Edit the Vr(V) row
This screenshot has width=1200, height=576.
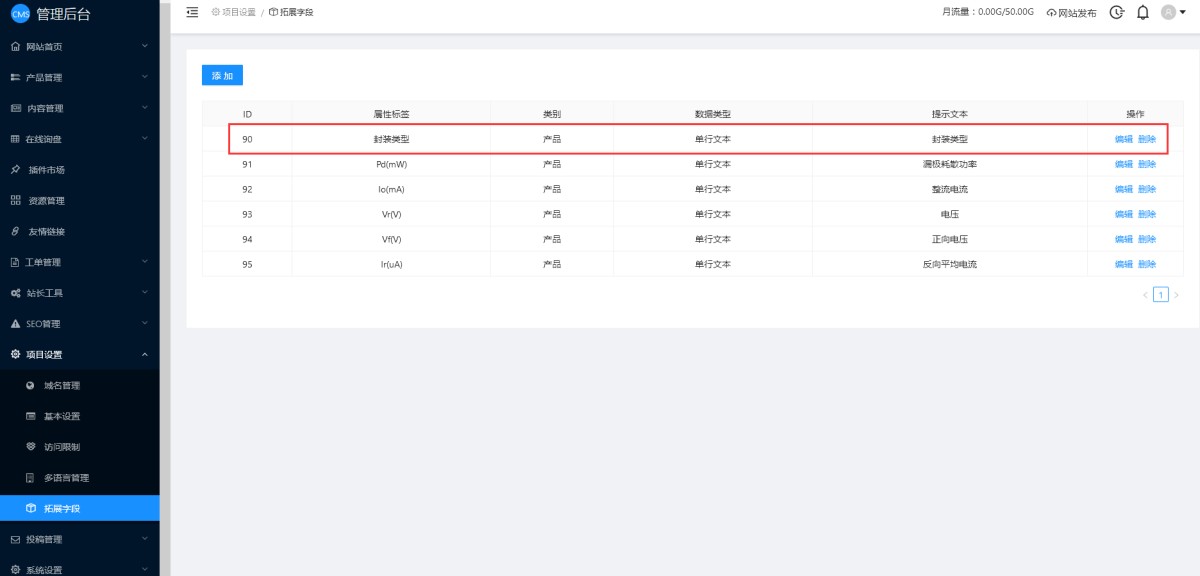[x=1124, y=214]
